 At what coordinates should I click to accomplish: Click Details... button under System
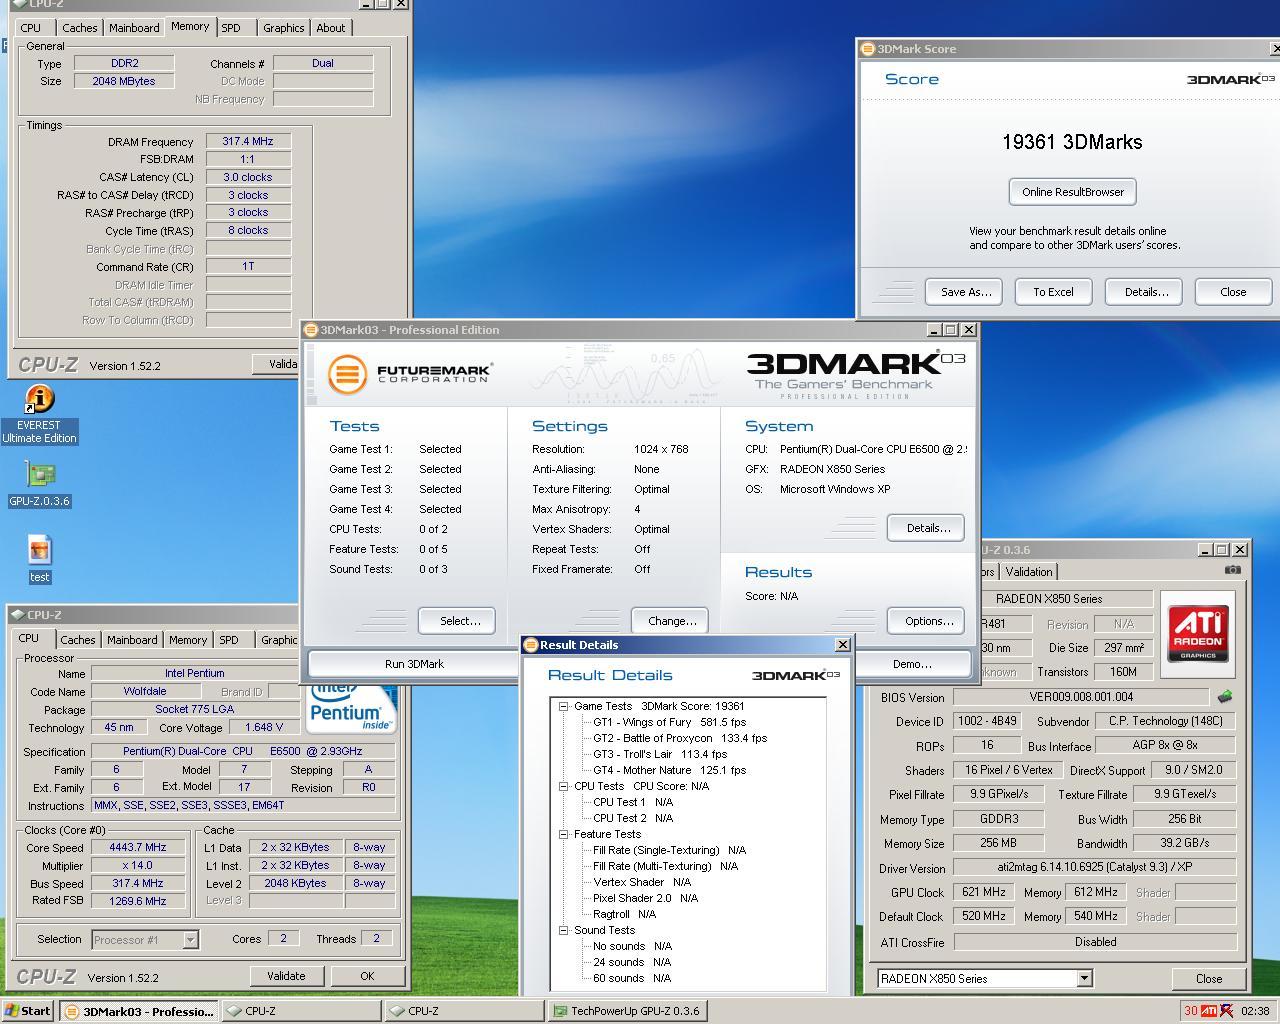point(927,528)
